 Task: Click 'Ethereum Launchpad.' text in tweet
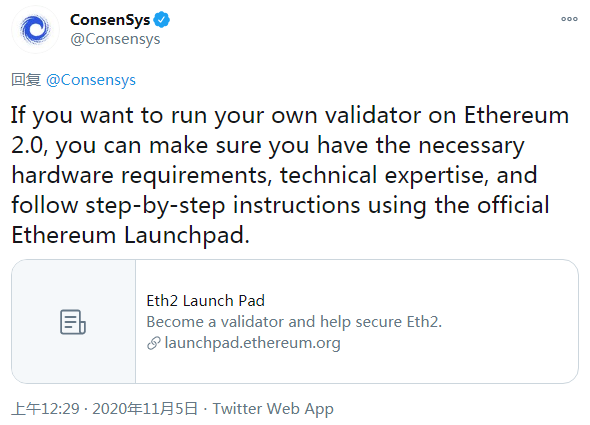coord(130,235)
